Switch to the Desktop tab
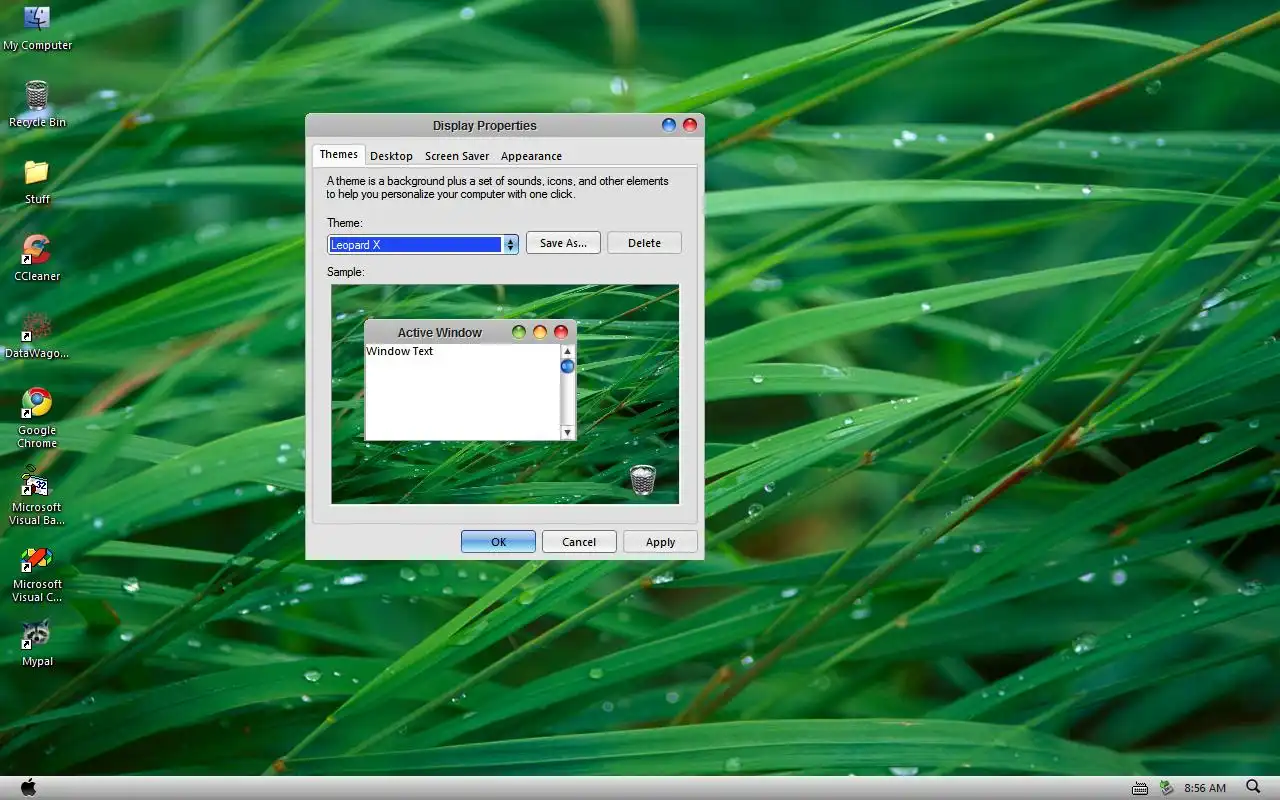The width and height of the screenshot is (1280, 800). [x=391, y=156]
